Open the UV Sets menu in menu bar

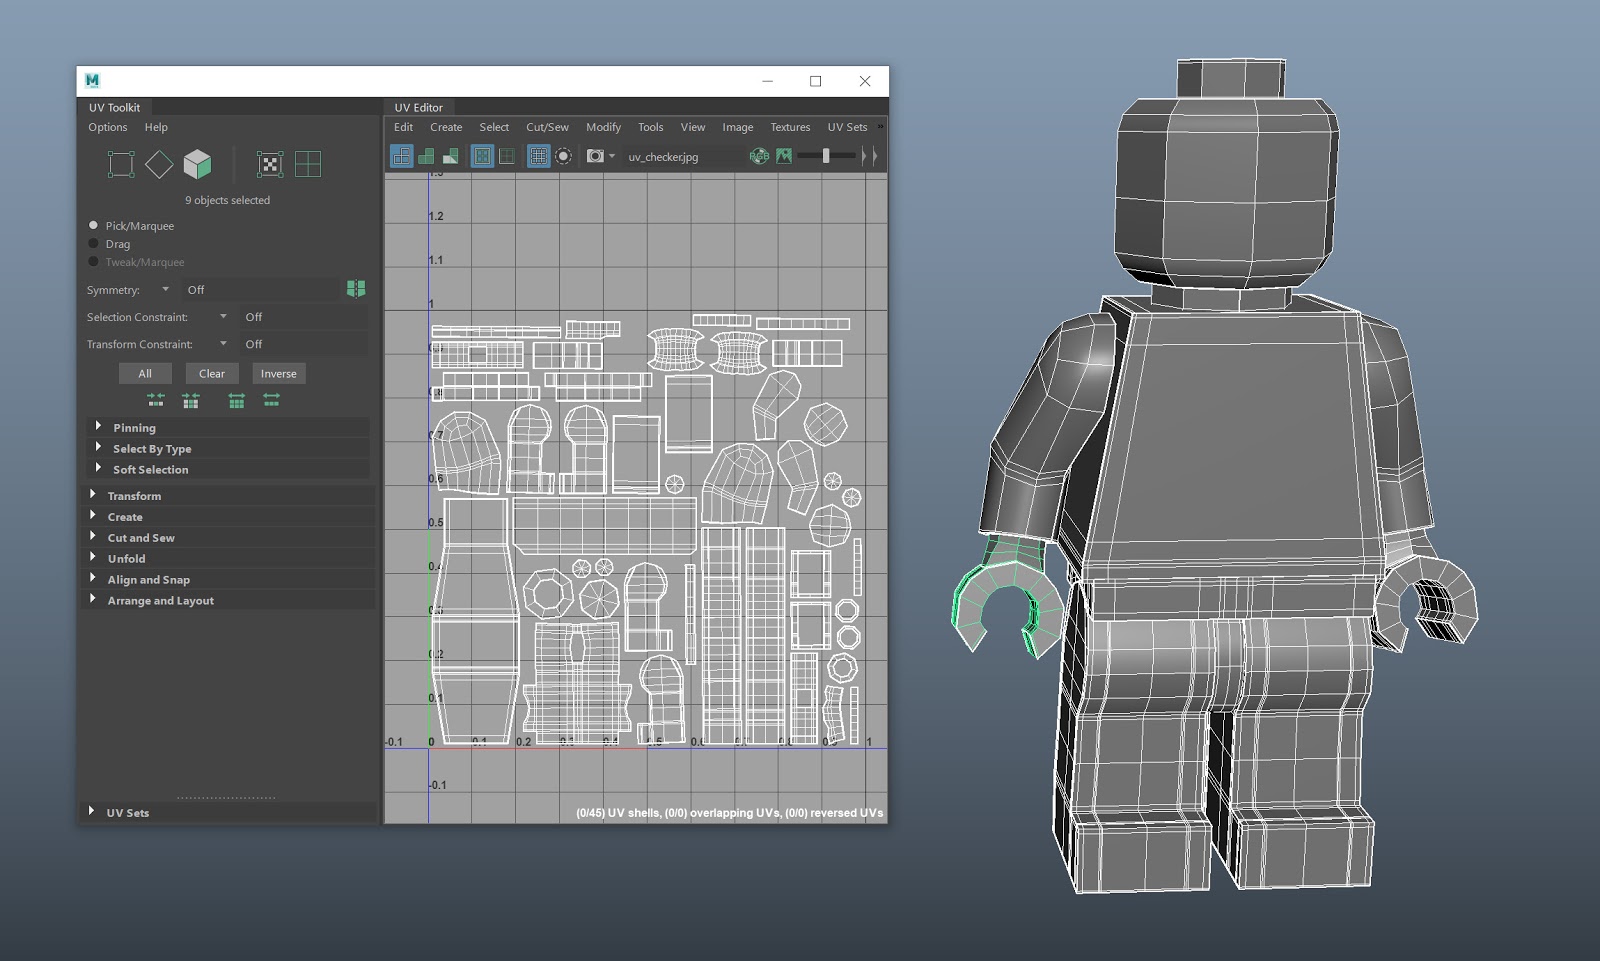pos(847,127)
